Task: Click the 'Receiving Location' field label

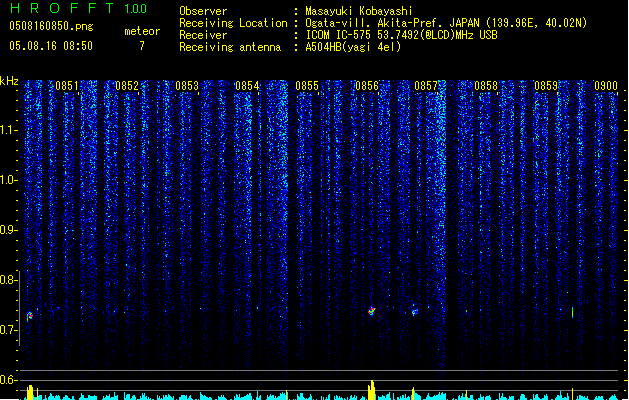Action: point(233,23)
